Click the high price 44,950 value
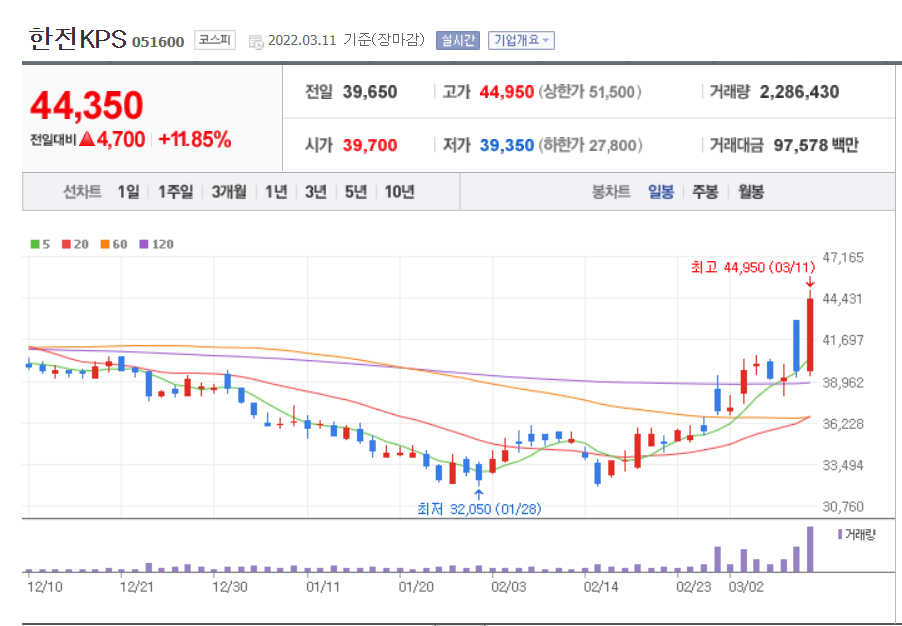This screenshot has width=902, height=626. (507, 92)
